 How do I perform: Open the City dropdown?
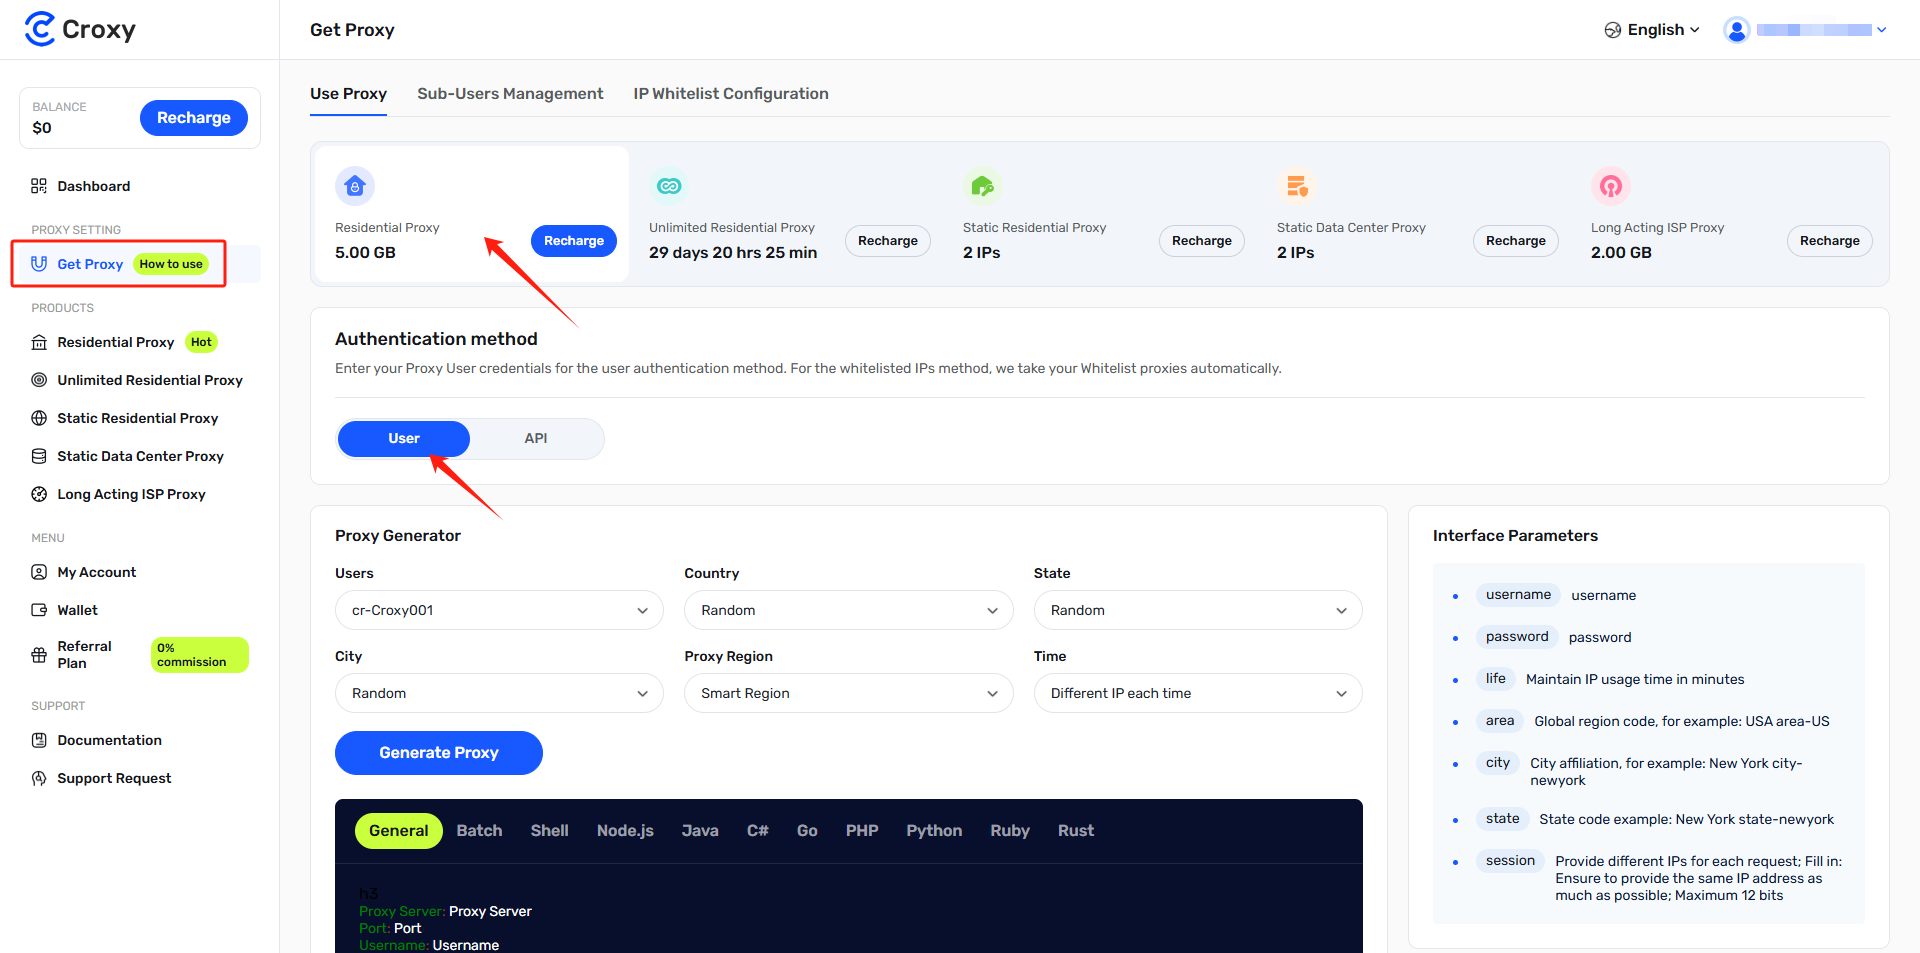(x=499, y=693)
